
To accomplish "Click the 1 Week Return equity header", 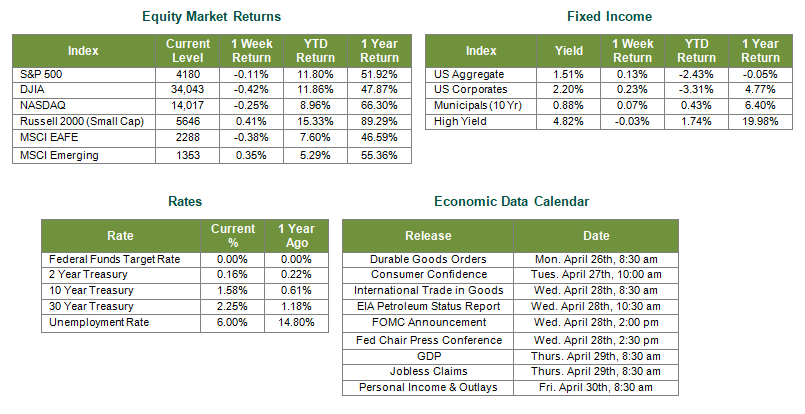I will [252, 51].
